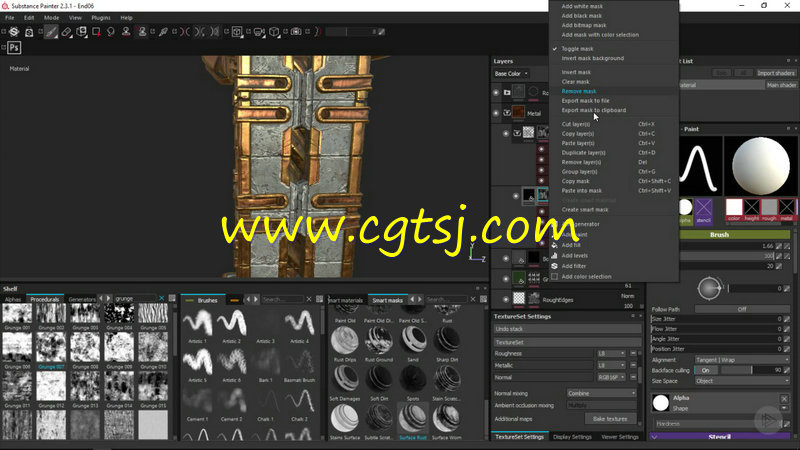
Task: Expand Stencil section chevron
Action: (x=655, y=437)
